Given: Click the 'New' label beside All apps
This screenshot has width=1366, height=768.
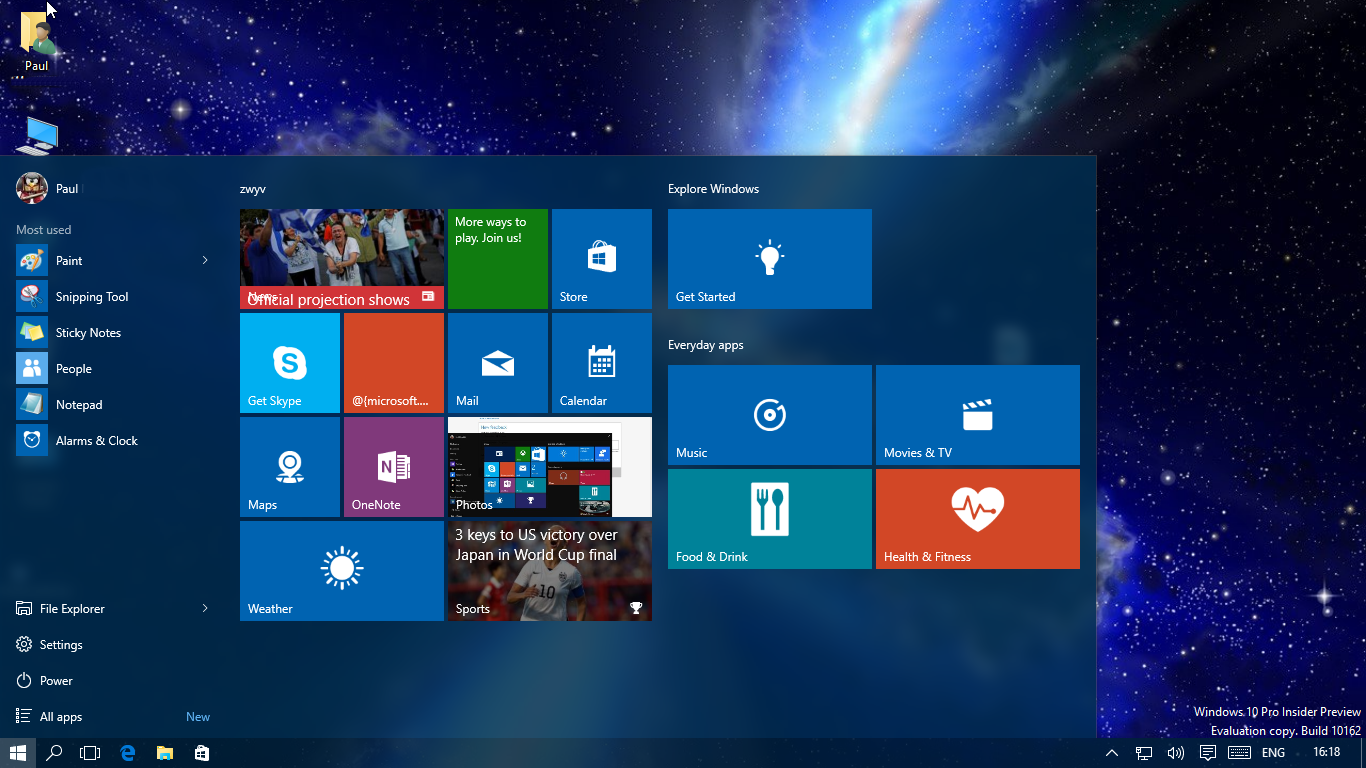Looking at the screenshot, I should 198,717.
